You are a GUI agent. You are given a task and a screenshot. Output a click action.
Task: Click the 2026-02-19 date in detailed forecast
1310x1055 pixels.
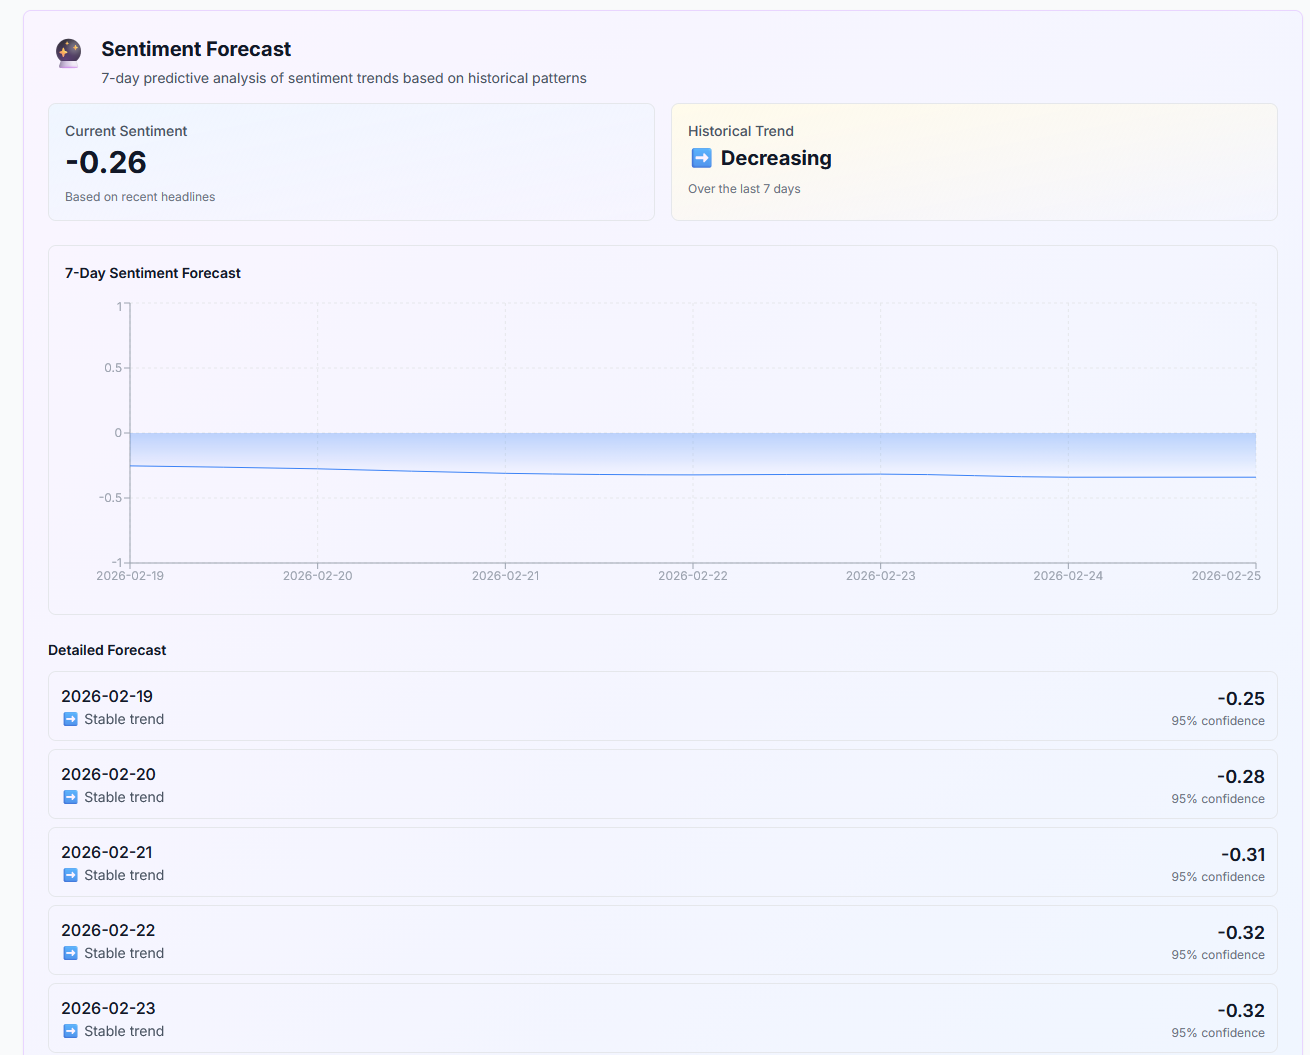coord(107,696)
